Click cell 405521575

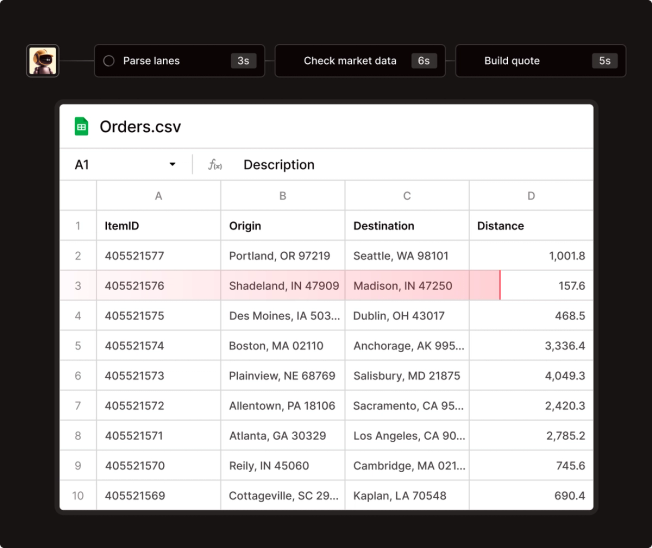point(158,316)
